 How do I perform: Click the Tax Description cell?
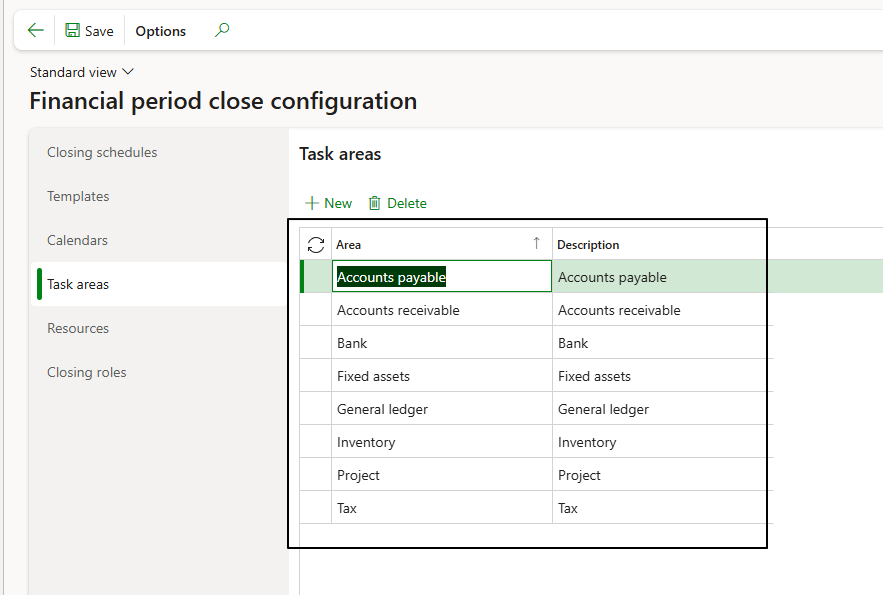pos(660,508)
